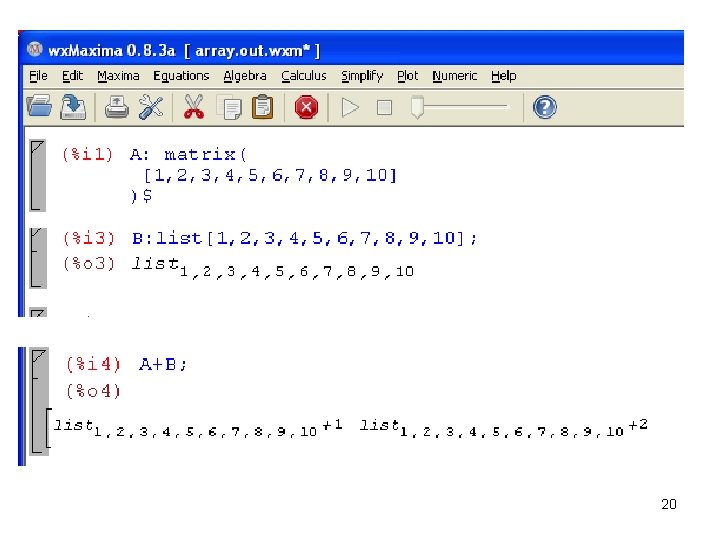Click the wxMaxima array.out.wxm title bar

tap(353, 49)
